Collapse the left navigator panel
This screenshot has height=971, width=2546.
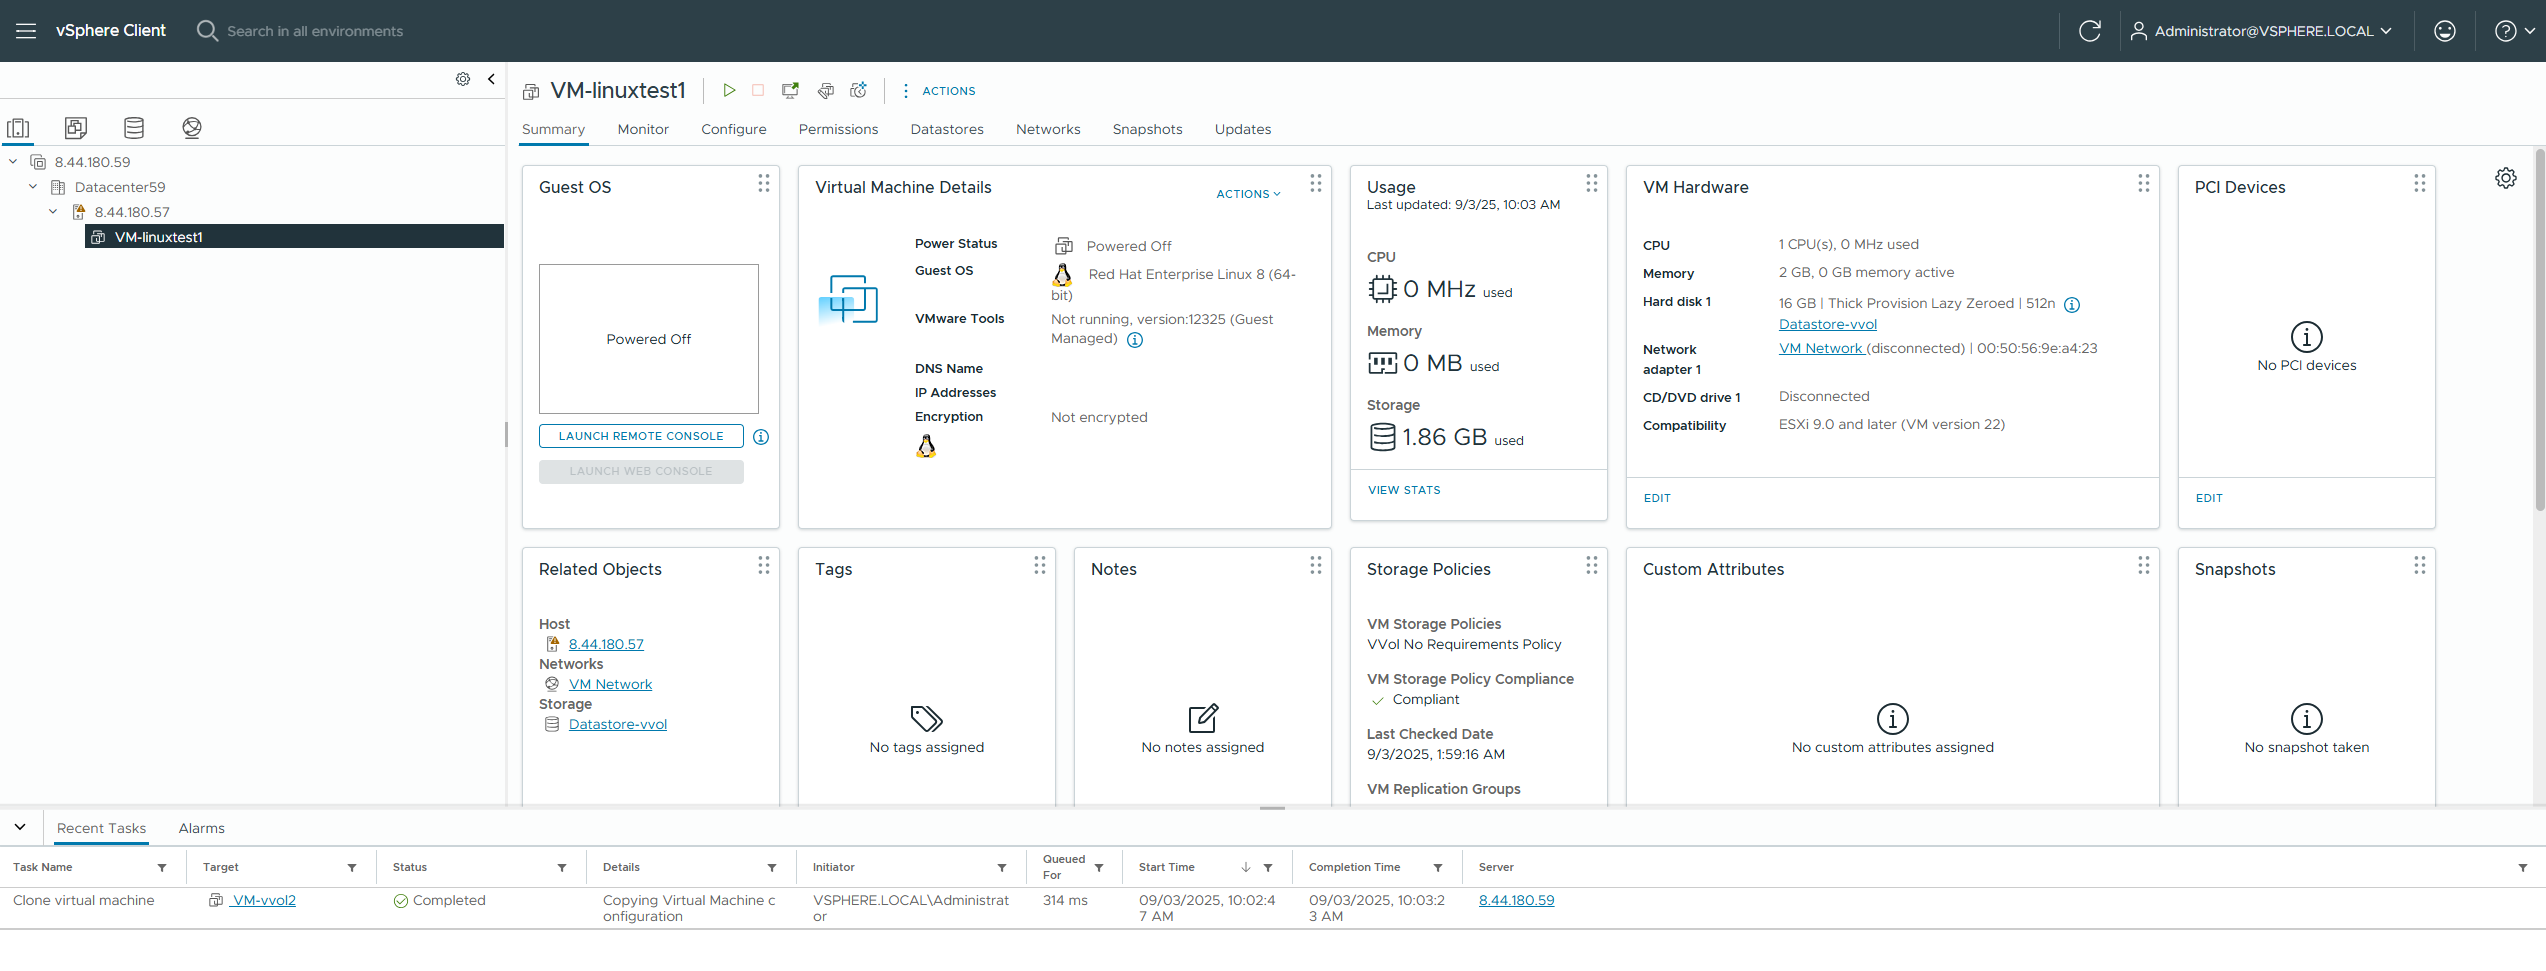(491, 79)
